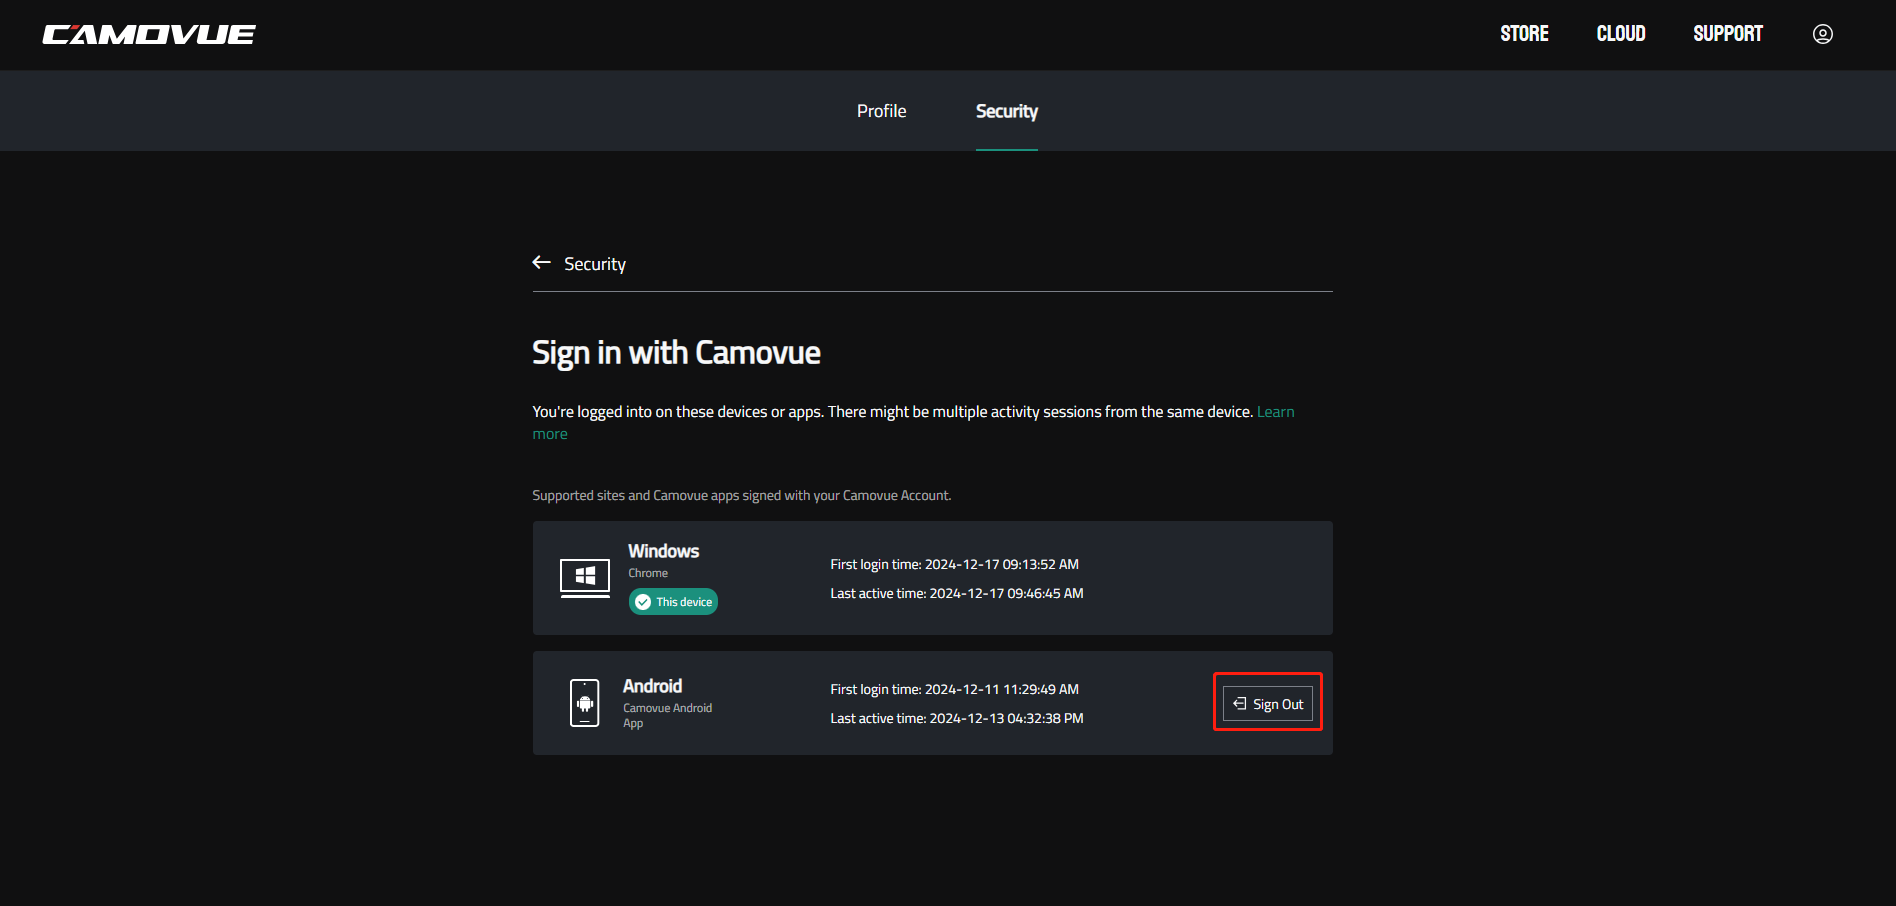The image size is (1896, 906).
Task: Switch to the Profile tab
Action: pos(881,111)
